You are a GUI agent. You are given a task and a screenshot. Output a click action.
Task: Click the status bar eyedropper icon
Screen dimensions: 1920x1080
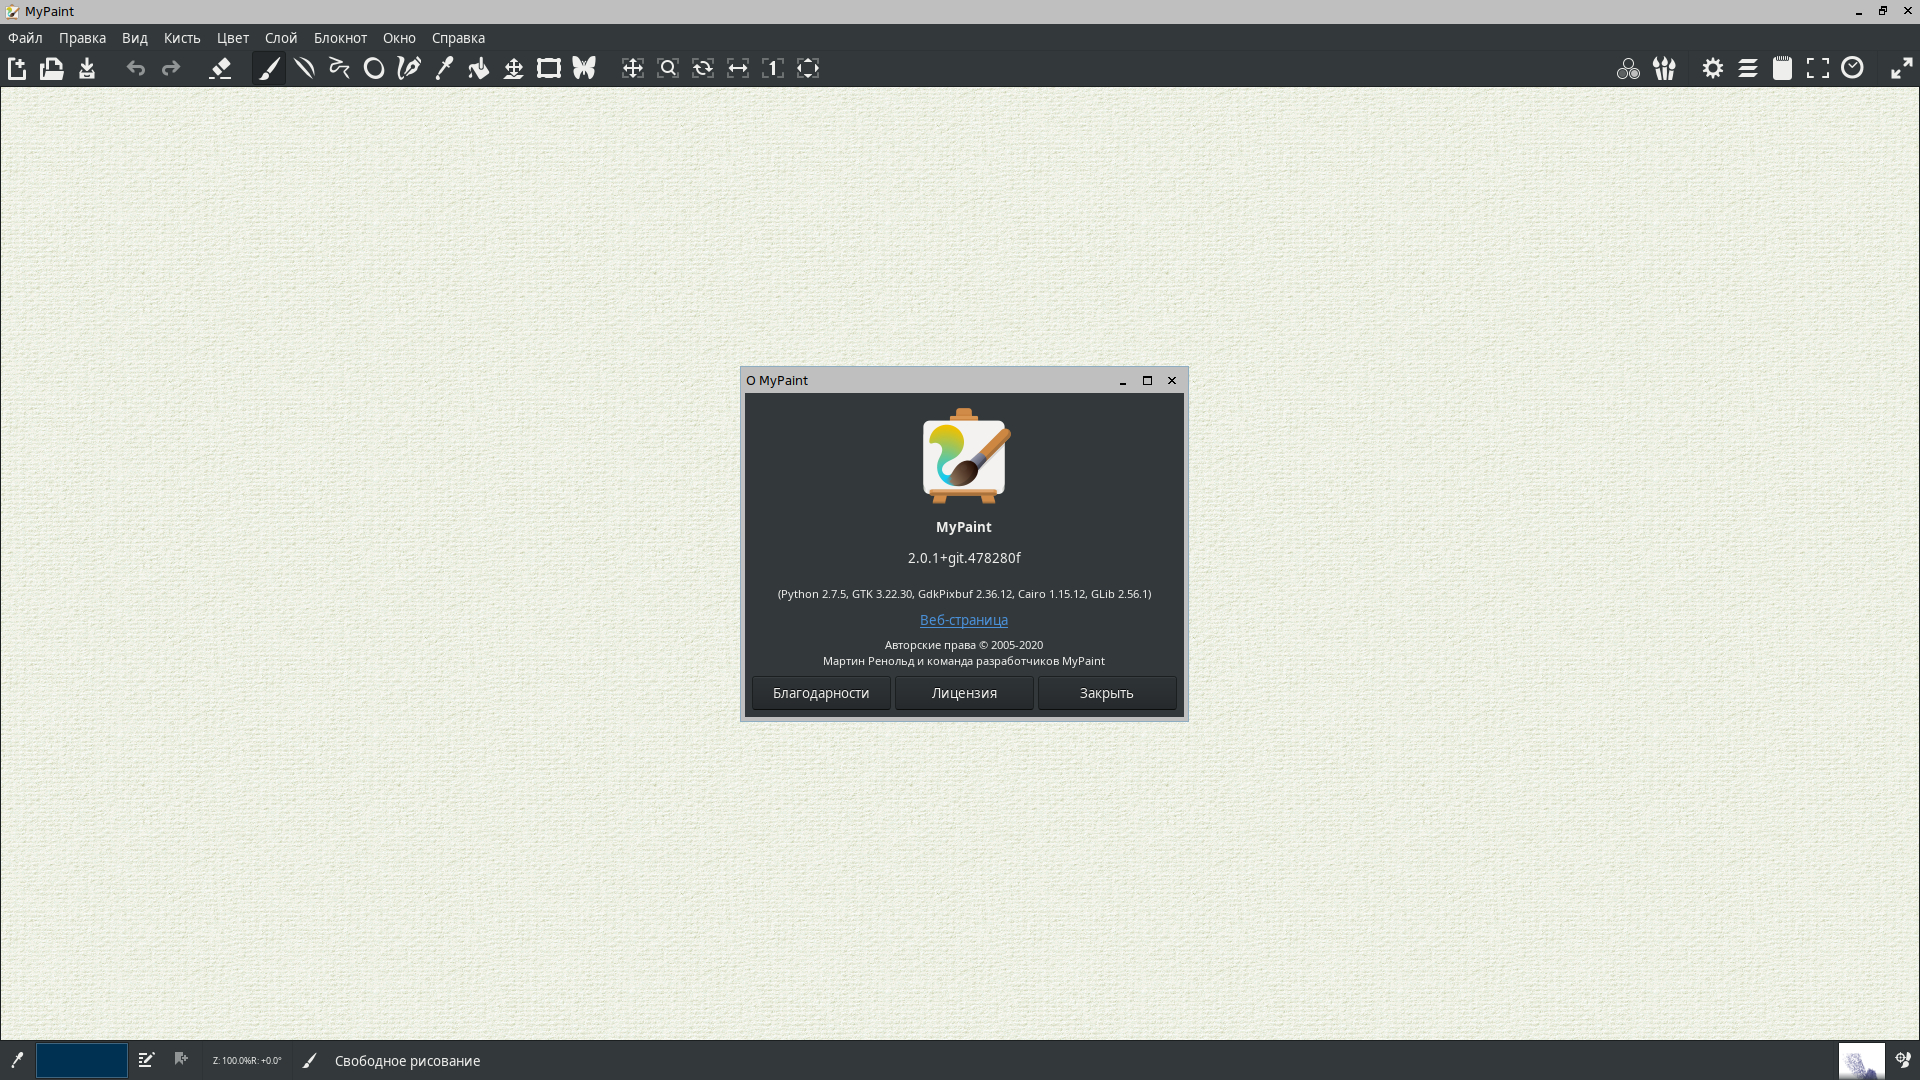tap(17, 1060)
